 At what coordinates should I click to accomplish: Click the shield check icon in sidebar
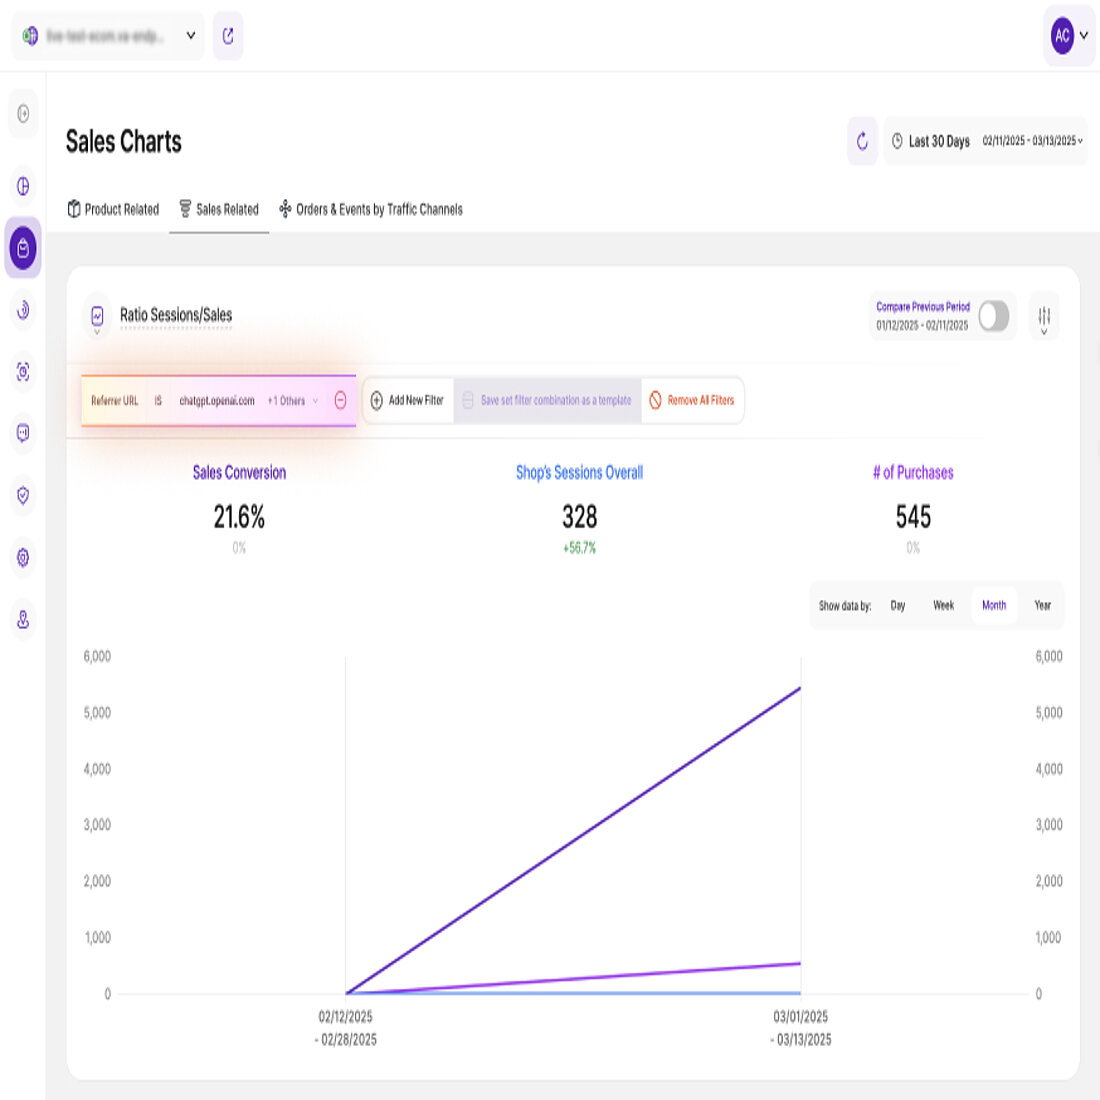coord(22,495)
